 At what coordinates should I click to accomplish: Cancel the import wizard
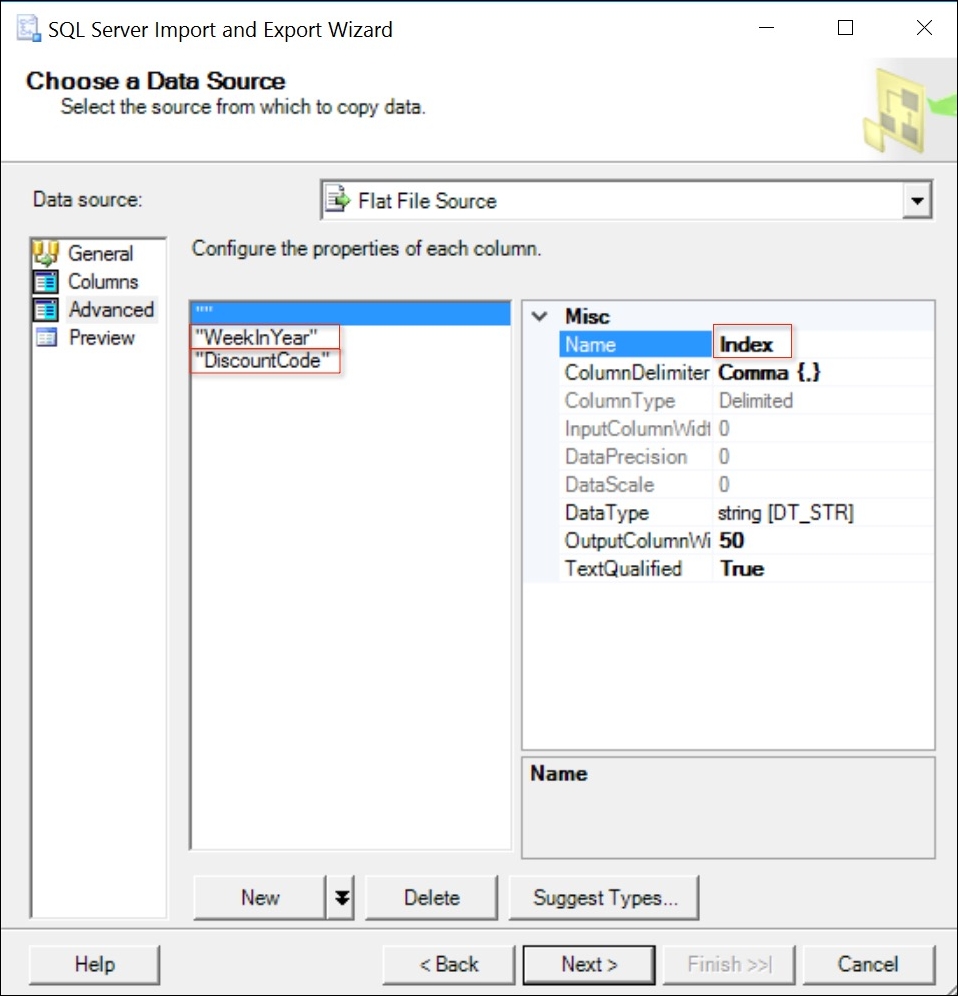tap(868, 964)
